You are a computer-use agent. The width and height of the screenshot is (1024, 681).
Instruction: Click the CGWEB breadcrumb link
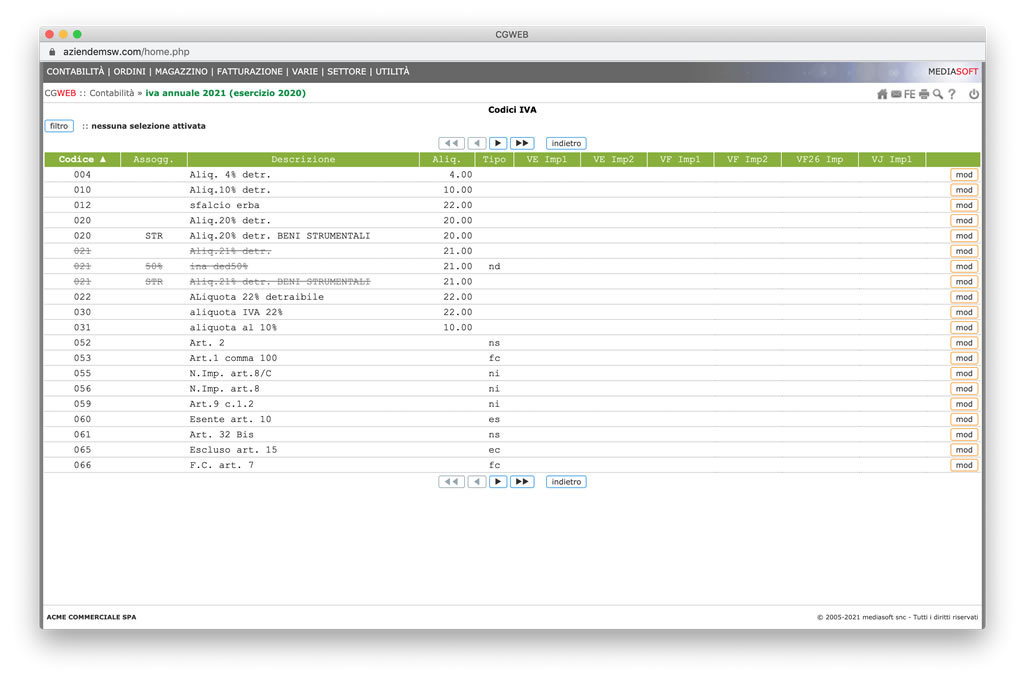click(x=60, y=93)
